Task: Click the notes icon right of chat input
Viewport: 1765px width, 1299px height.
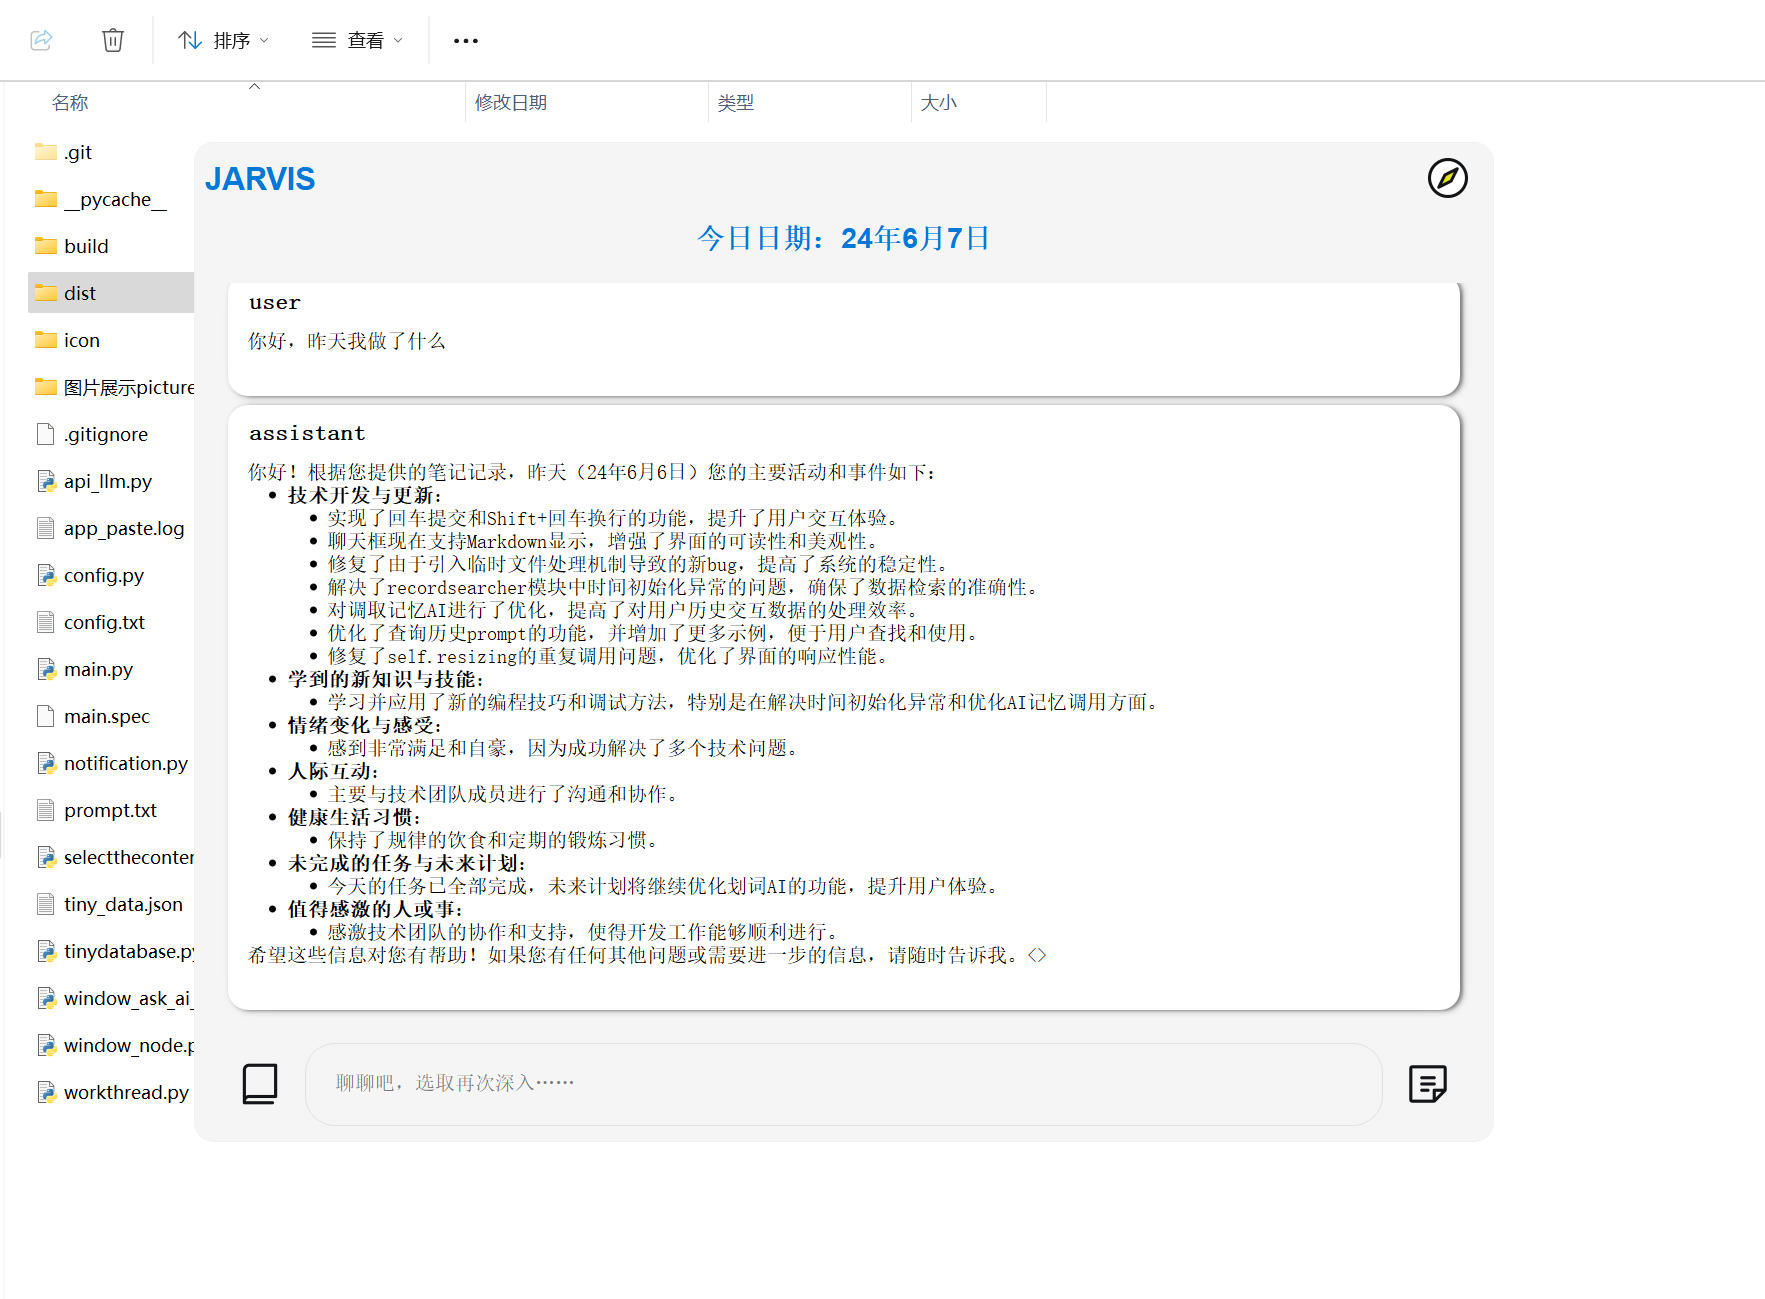Action: point(1427,1083)
